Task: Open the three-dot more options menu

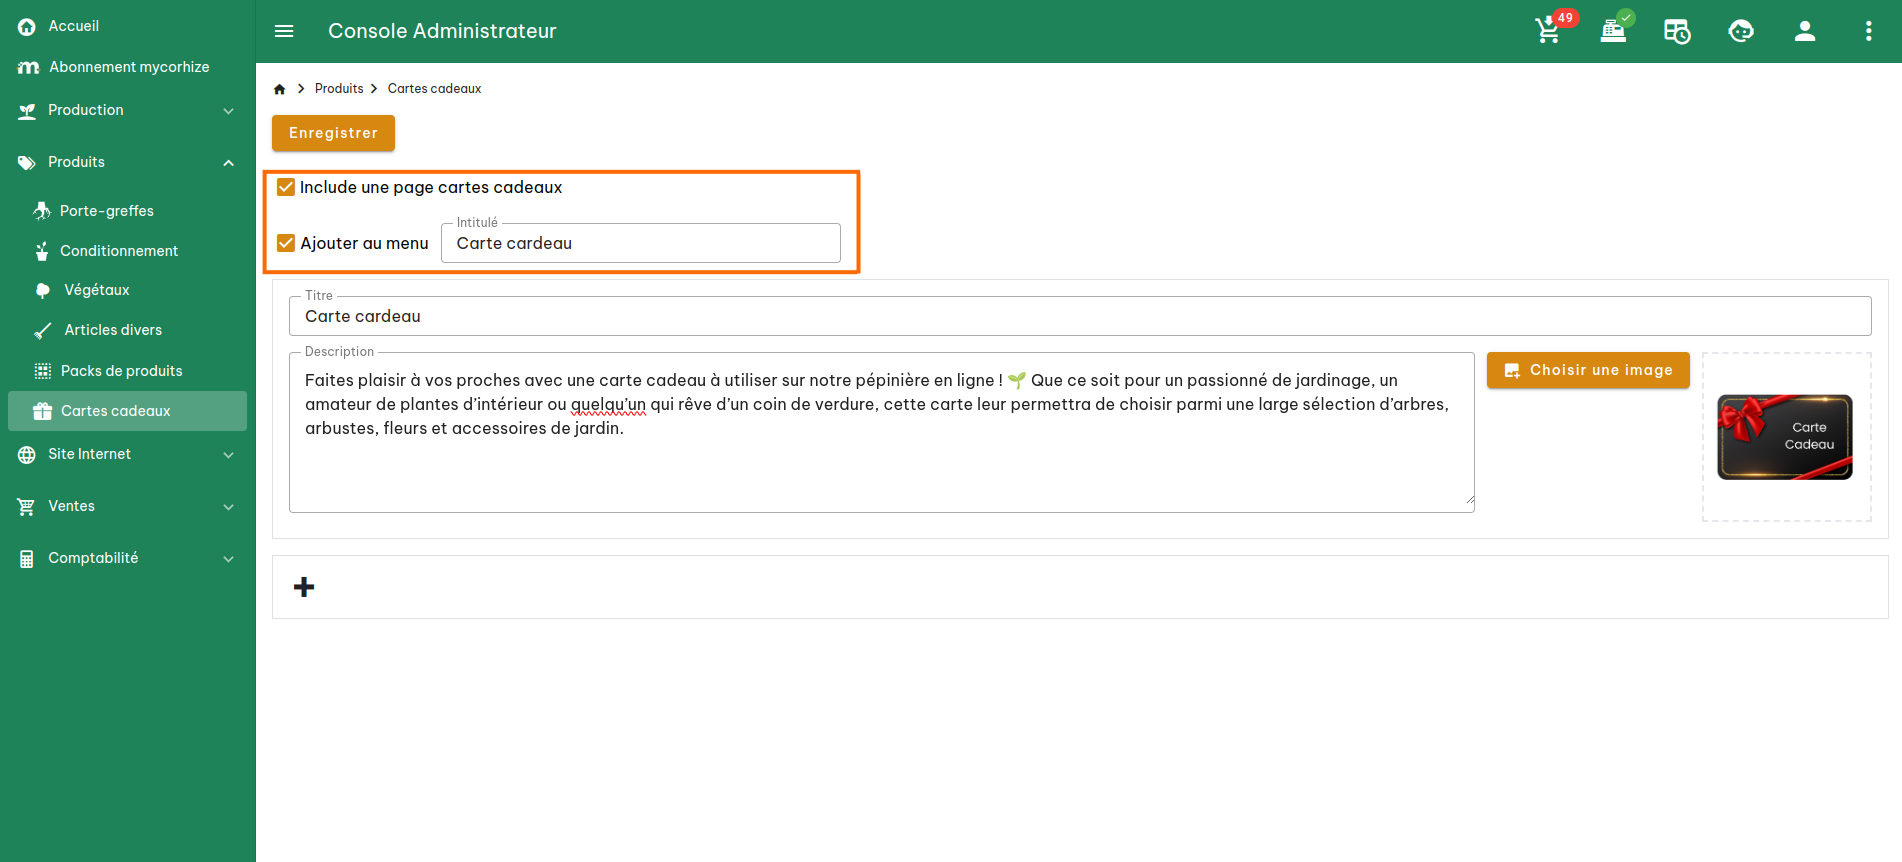Action: [1868, 31]
